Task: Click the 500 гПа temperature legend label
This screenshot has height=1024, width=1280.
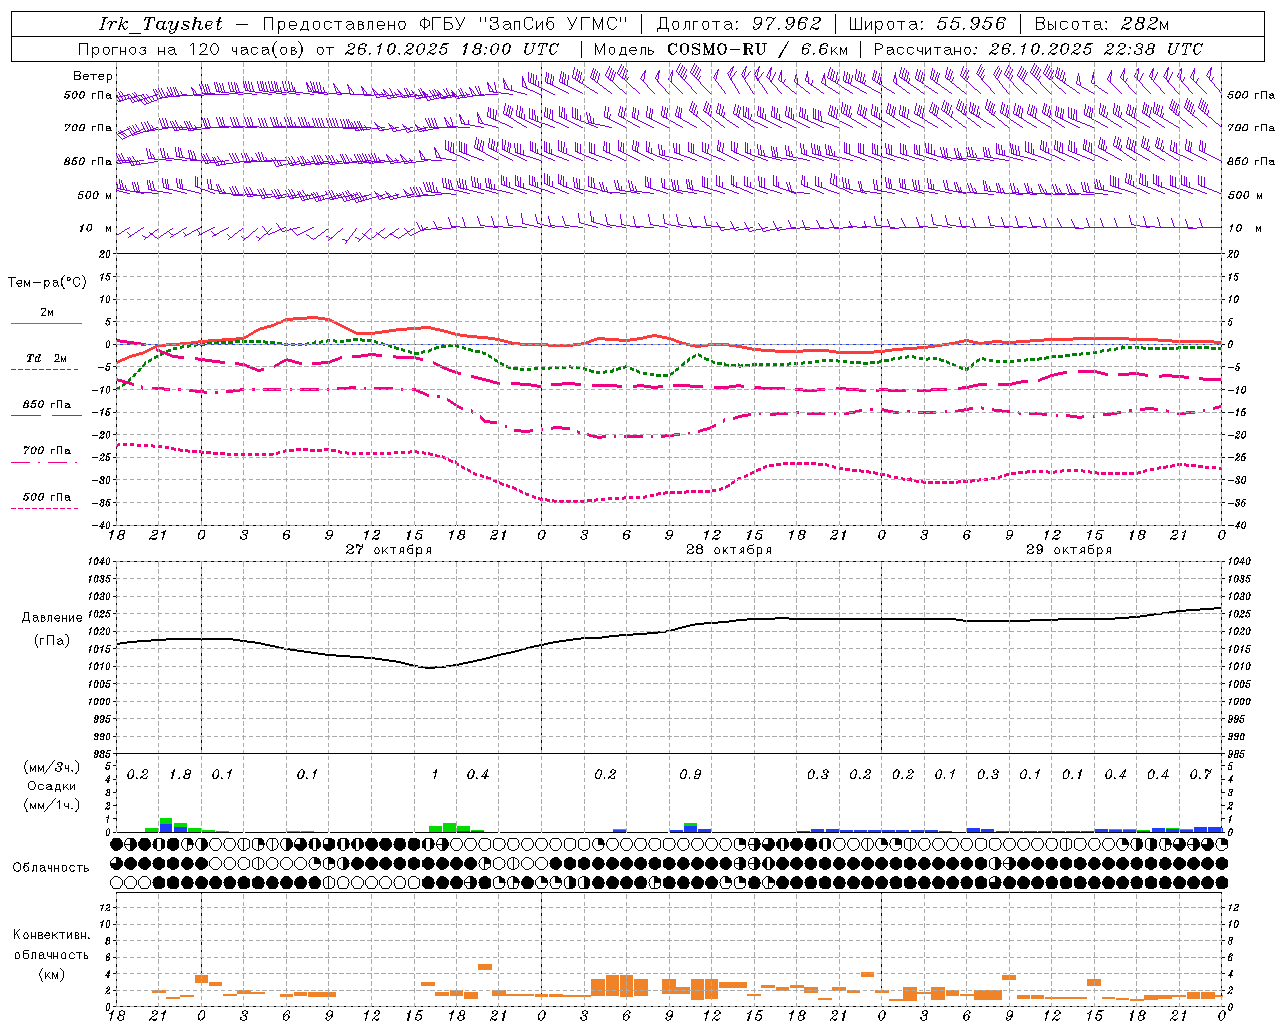Action: (x=47, y=497)
